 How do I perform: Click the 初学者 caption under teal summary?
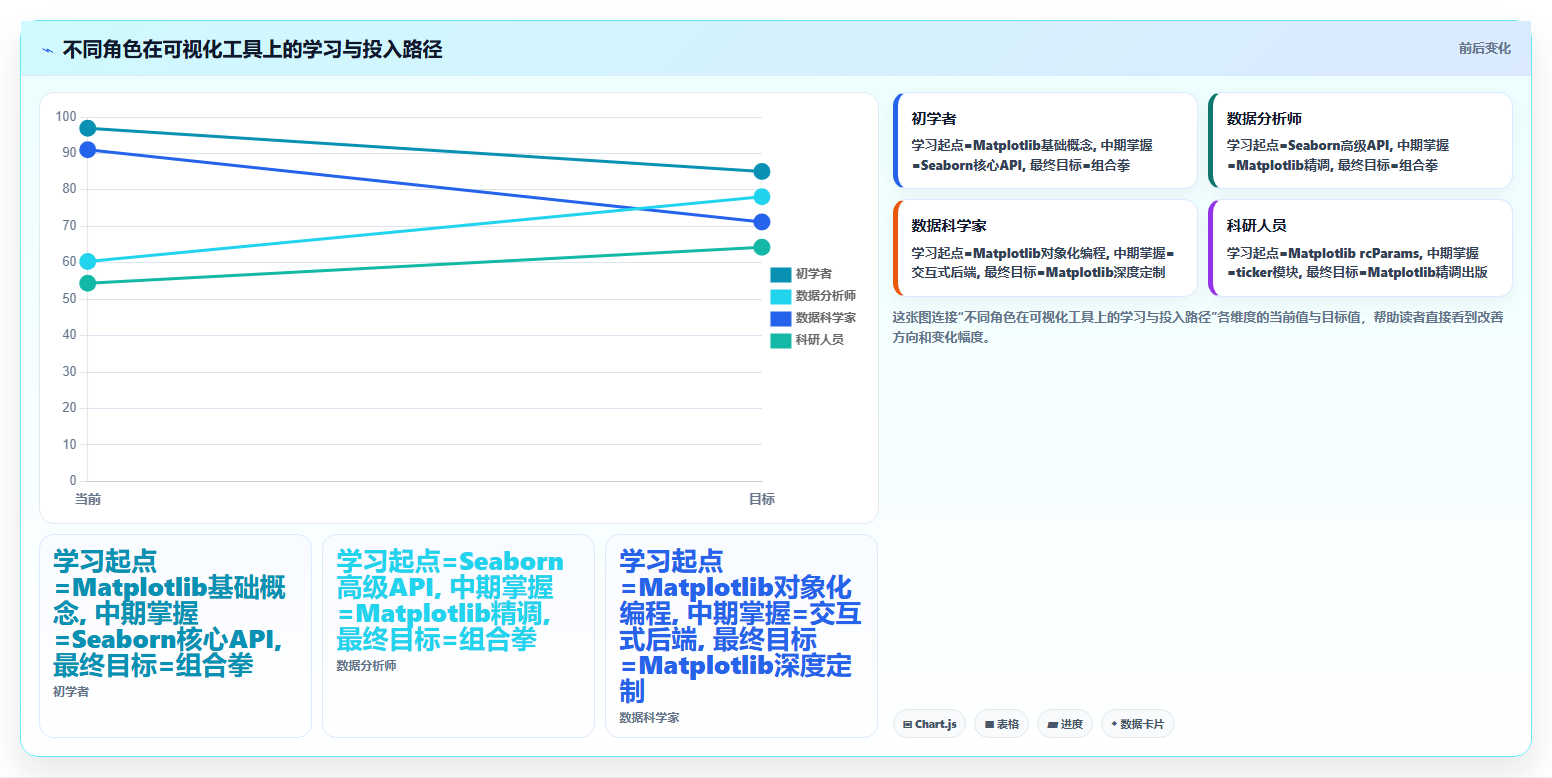71,691
